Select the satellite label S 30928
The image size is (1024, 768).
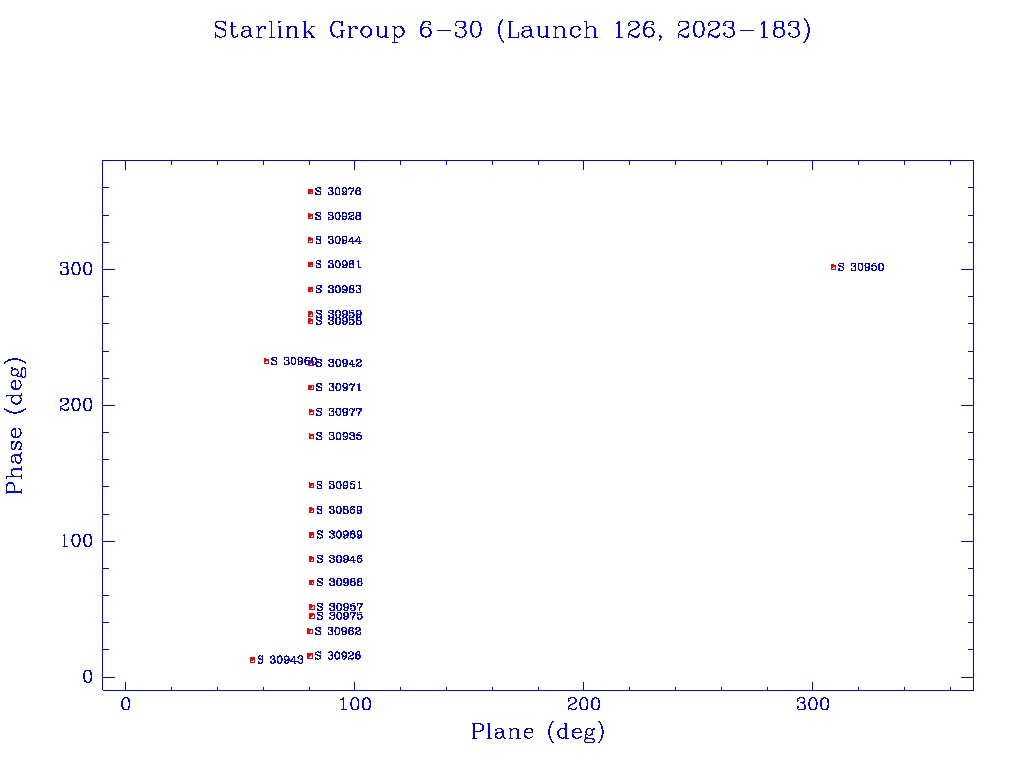(338, 216)
